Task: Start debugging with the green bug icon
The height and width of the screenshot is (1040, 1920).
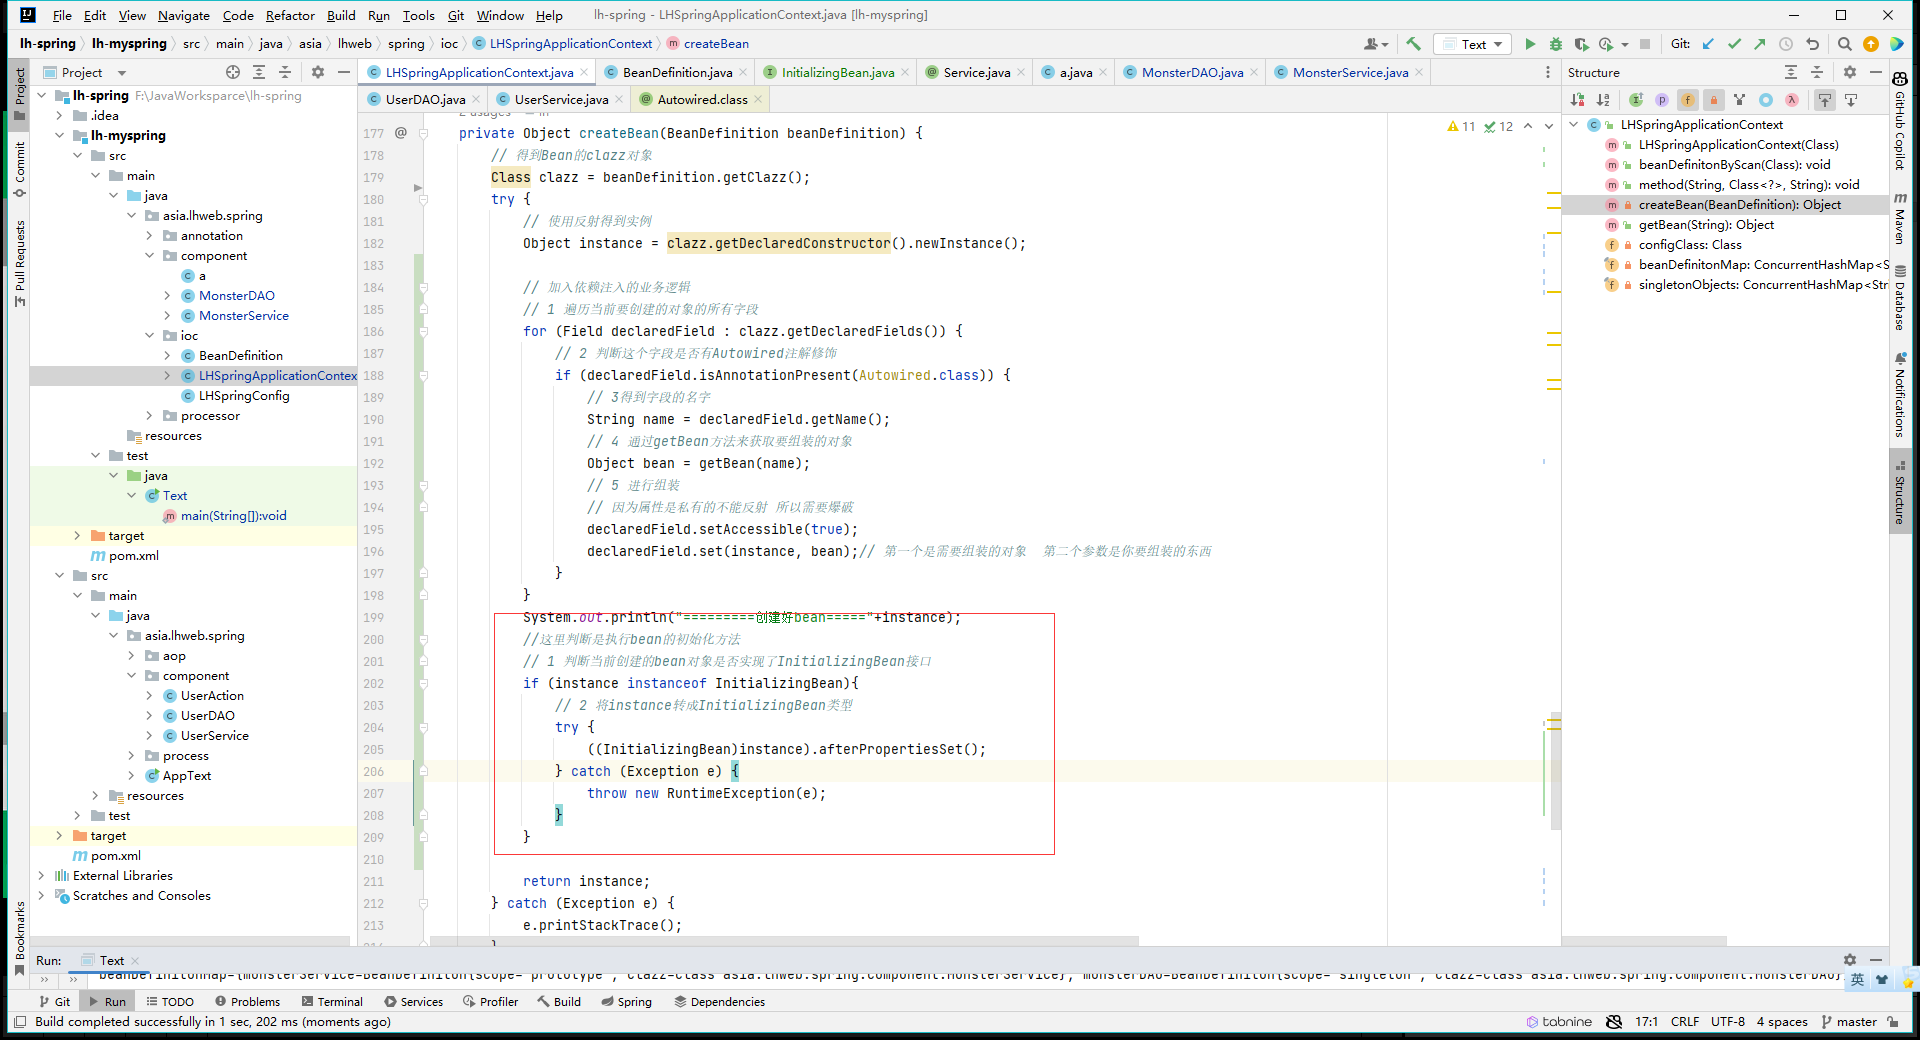Action: pyautogui.click(x=1555, y=44)
